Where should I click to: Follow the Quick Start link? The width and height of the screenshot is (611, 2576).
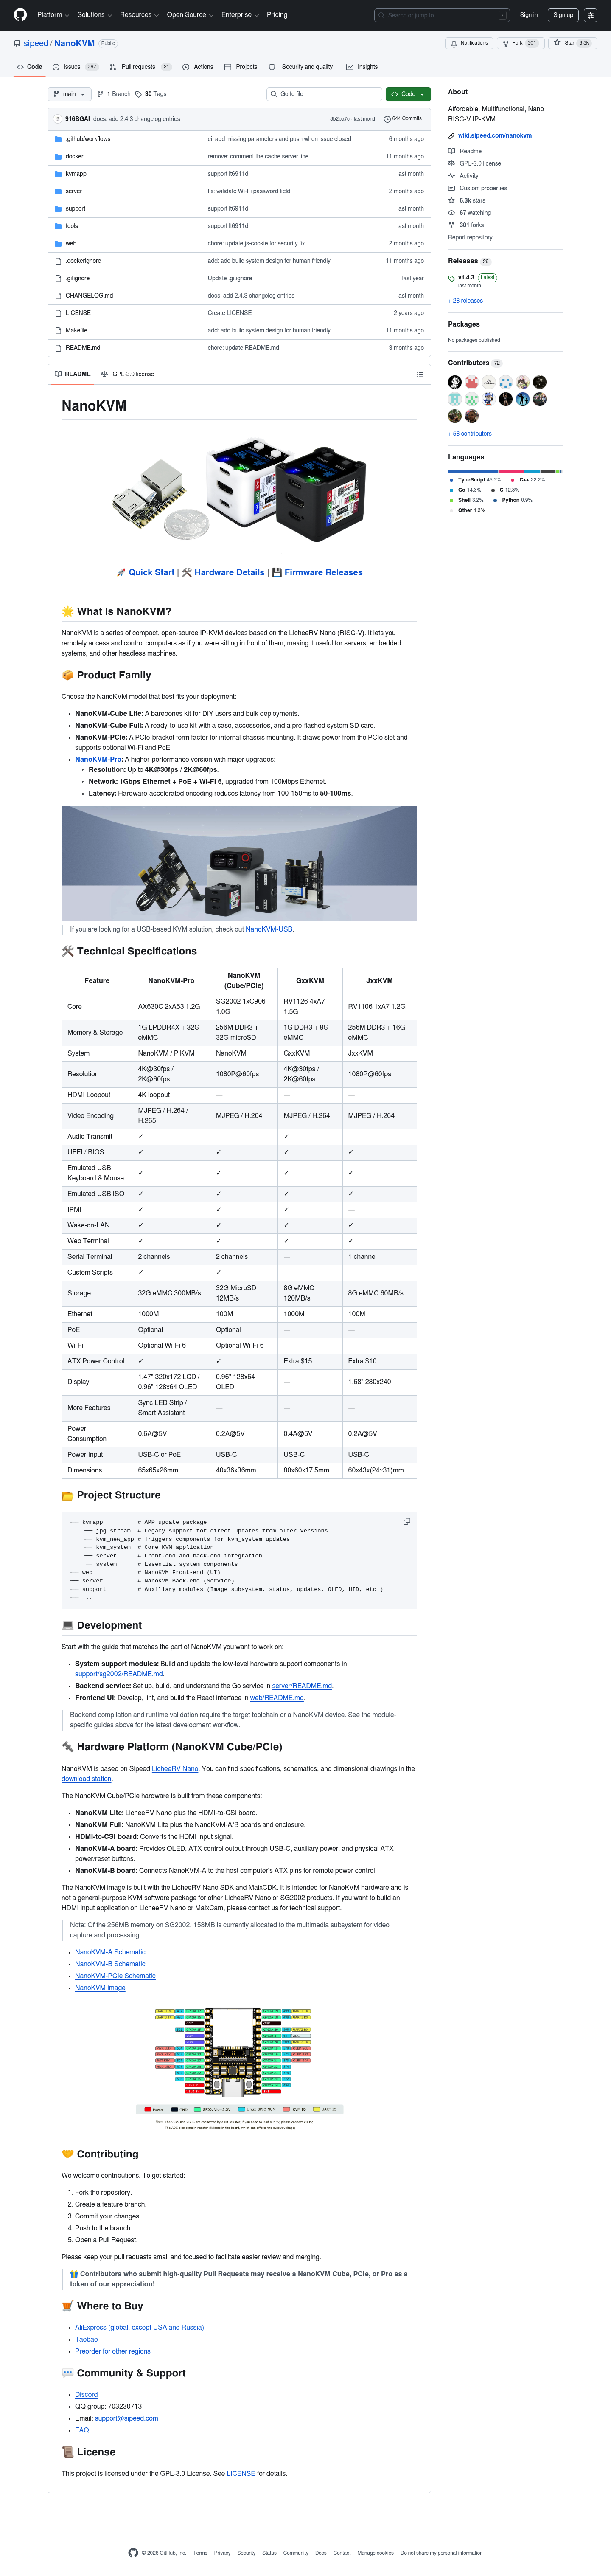151,572
